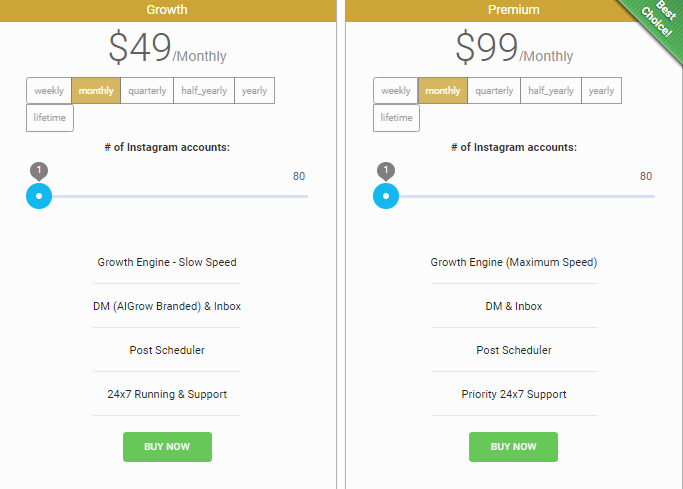This screenshot has width=683, height=489.
Task: Click the Growth plan header bar
Action: (167, 10)
